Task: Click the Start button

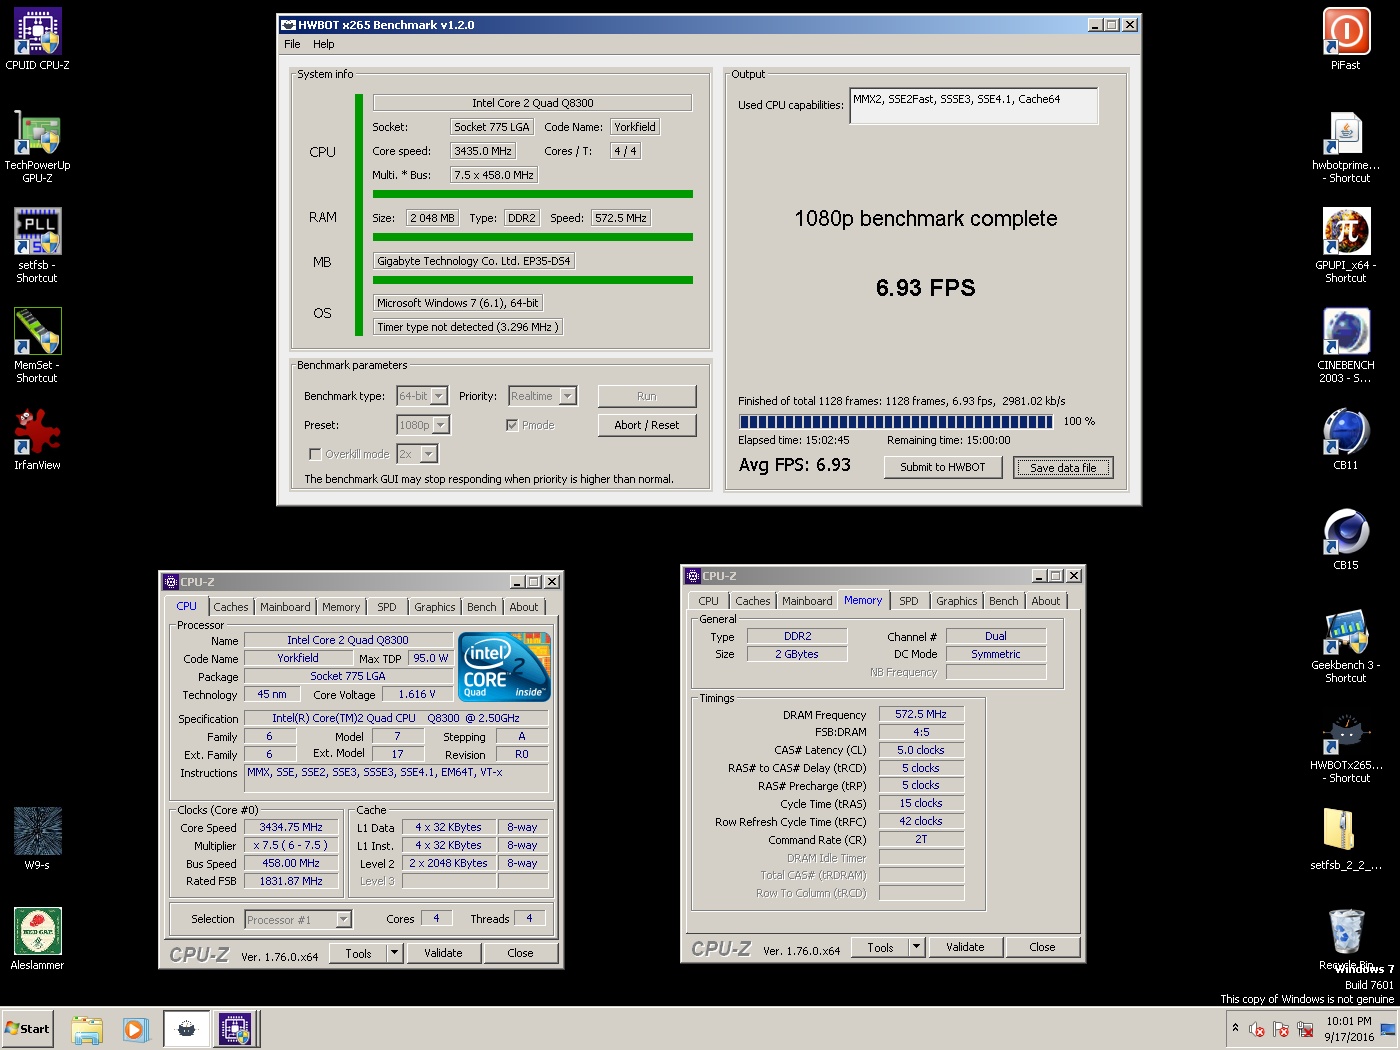Action: pyautogui.click(x=28, y=1029)
